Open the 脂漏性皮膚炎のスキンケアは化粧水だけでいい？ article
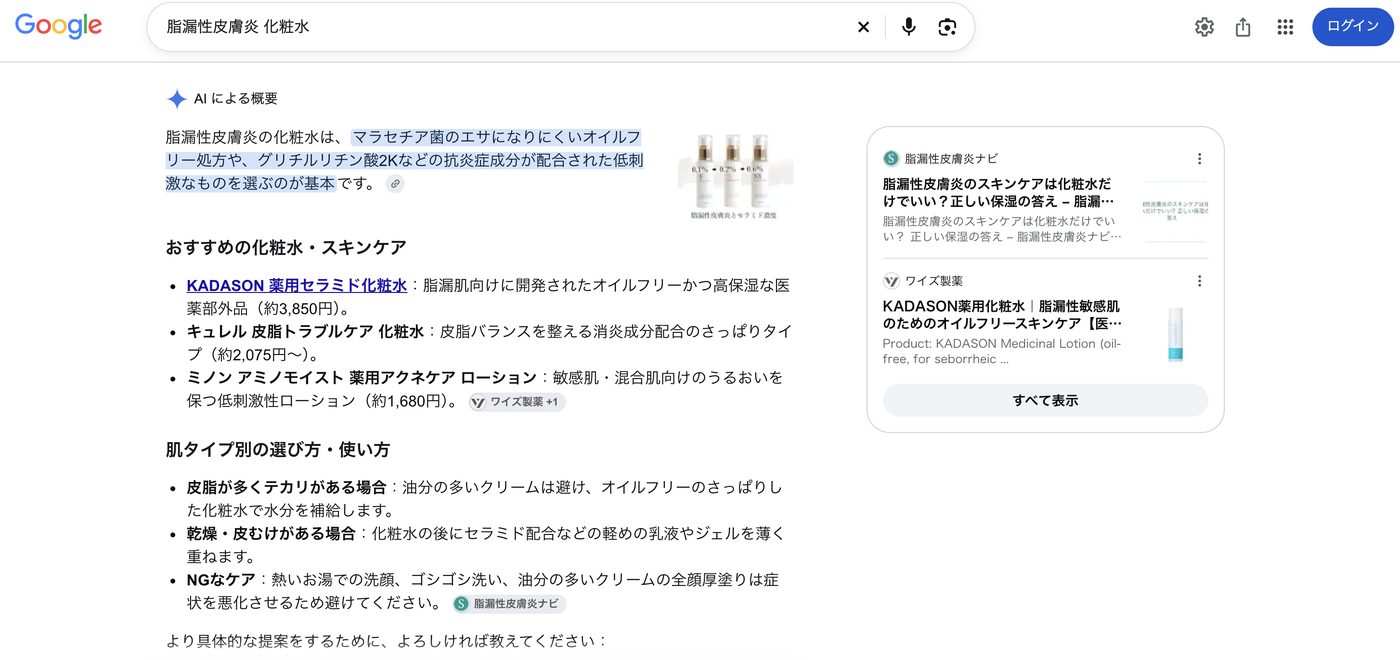 [x=998, y=193]
